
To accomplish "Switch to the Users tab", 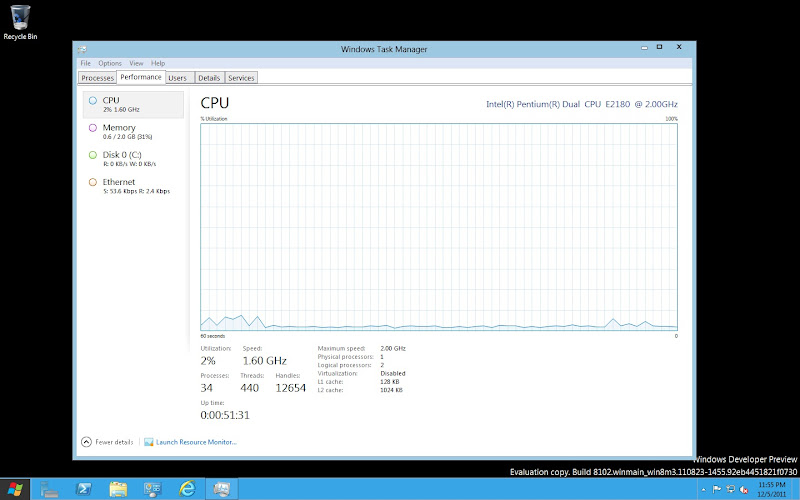I will 178,78.
